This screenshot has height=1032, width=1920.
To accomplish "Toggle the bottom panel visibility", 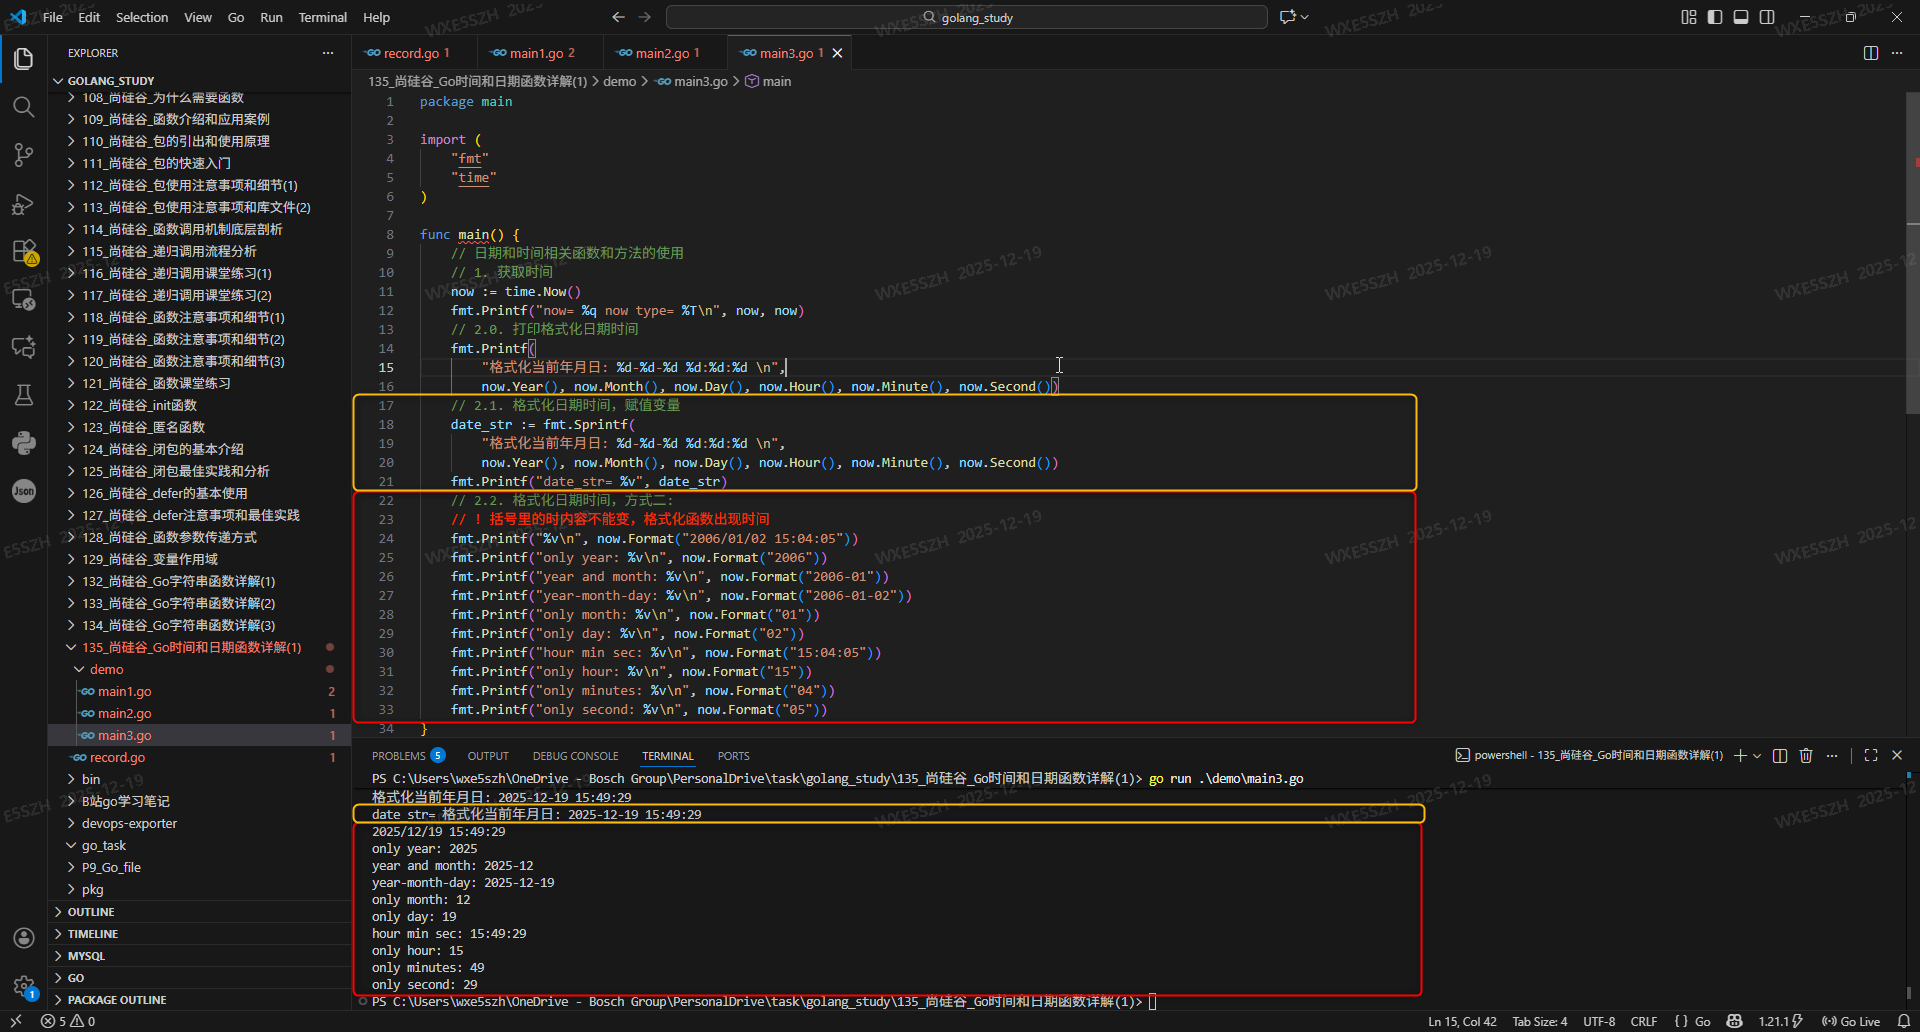I will 1741,17.
